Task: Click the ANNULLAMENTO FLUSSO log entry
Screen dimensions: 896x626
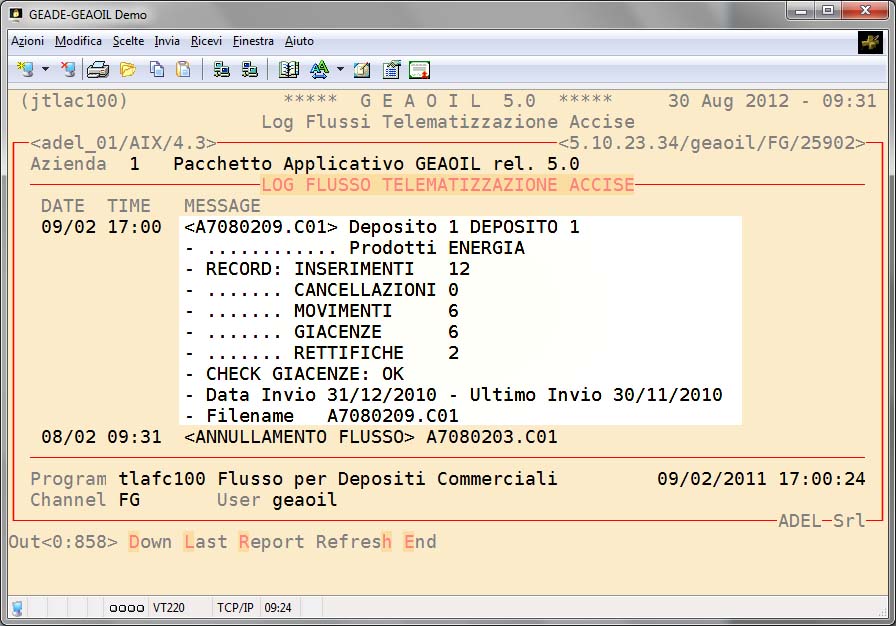Action: pos(370,437)
